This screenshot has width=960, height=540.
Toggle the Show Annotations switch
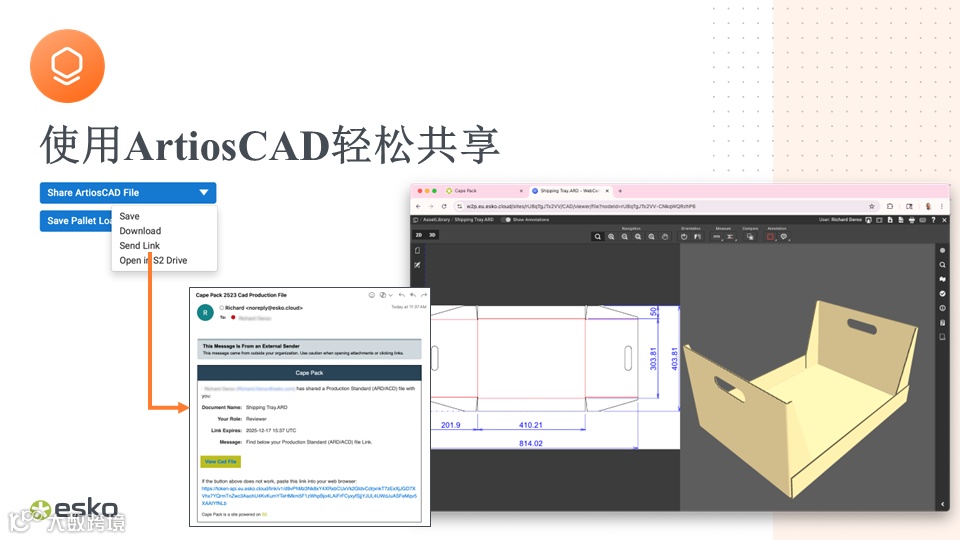(x=508, y=220)
